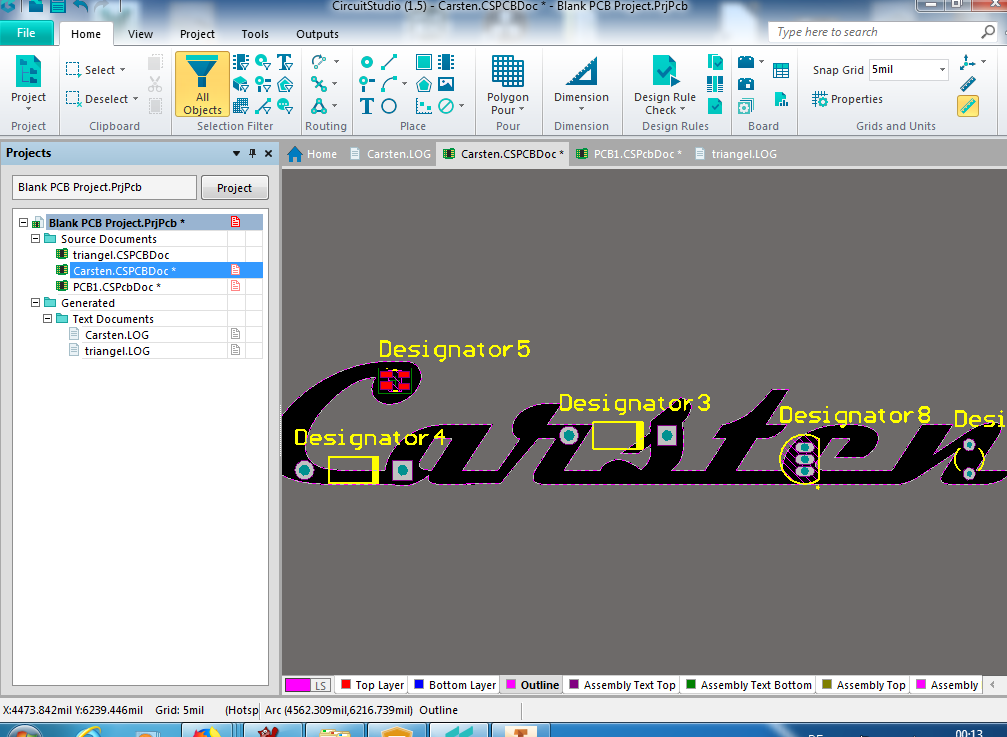Click the set origin axes icon
This screenshot has width=1007, height=737.
(x=967, y=62)
